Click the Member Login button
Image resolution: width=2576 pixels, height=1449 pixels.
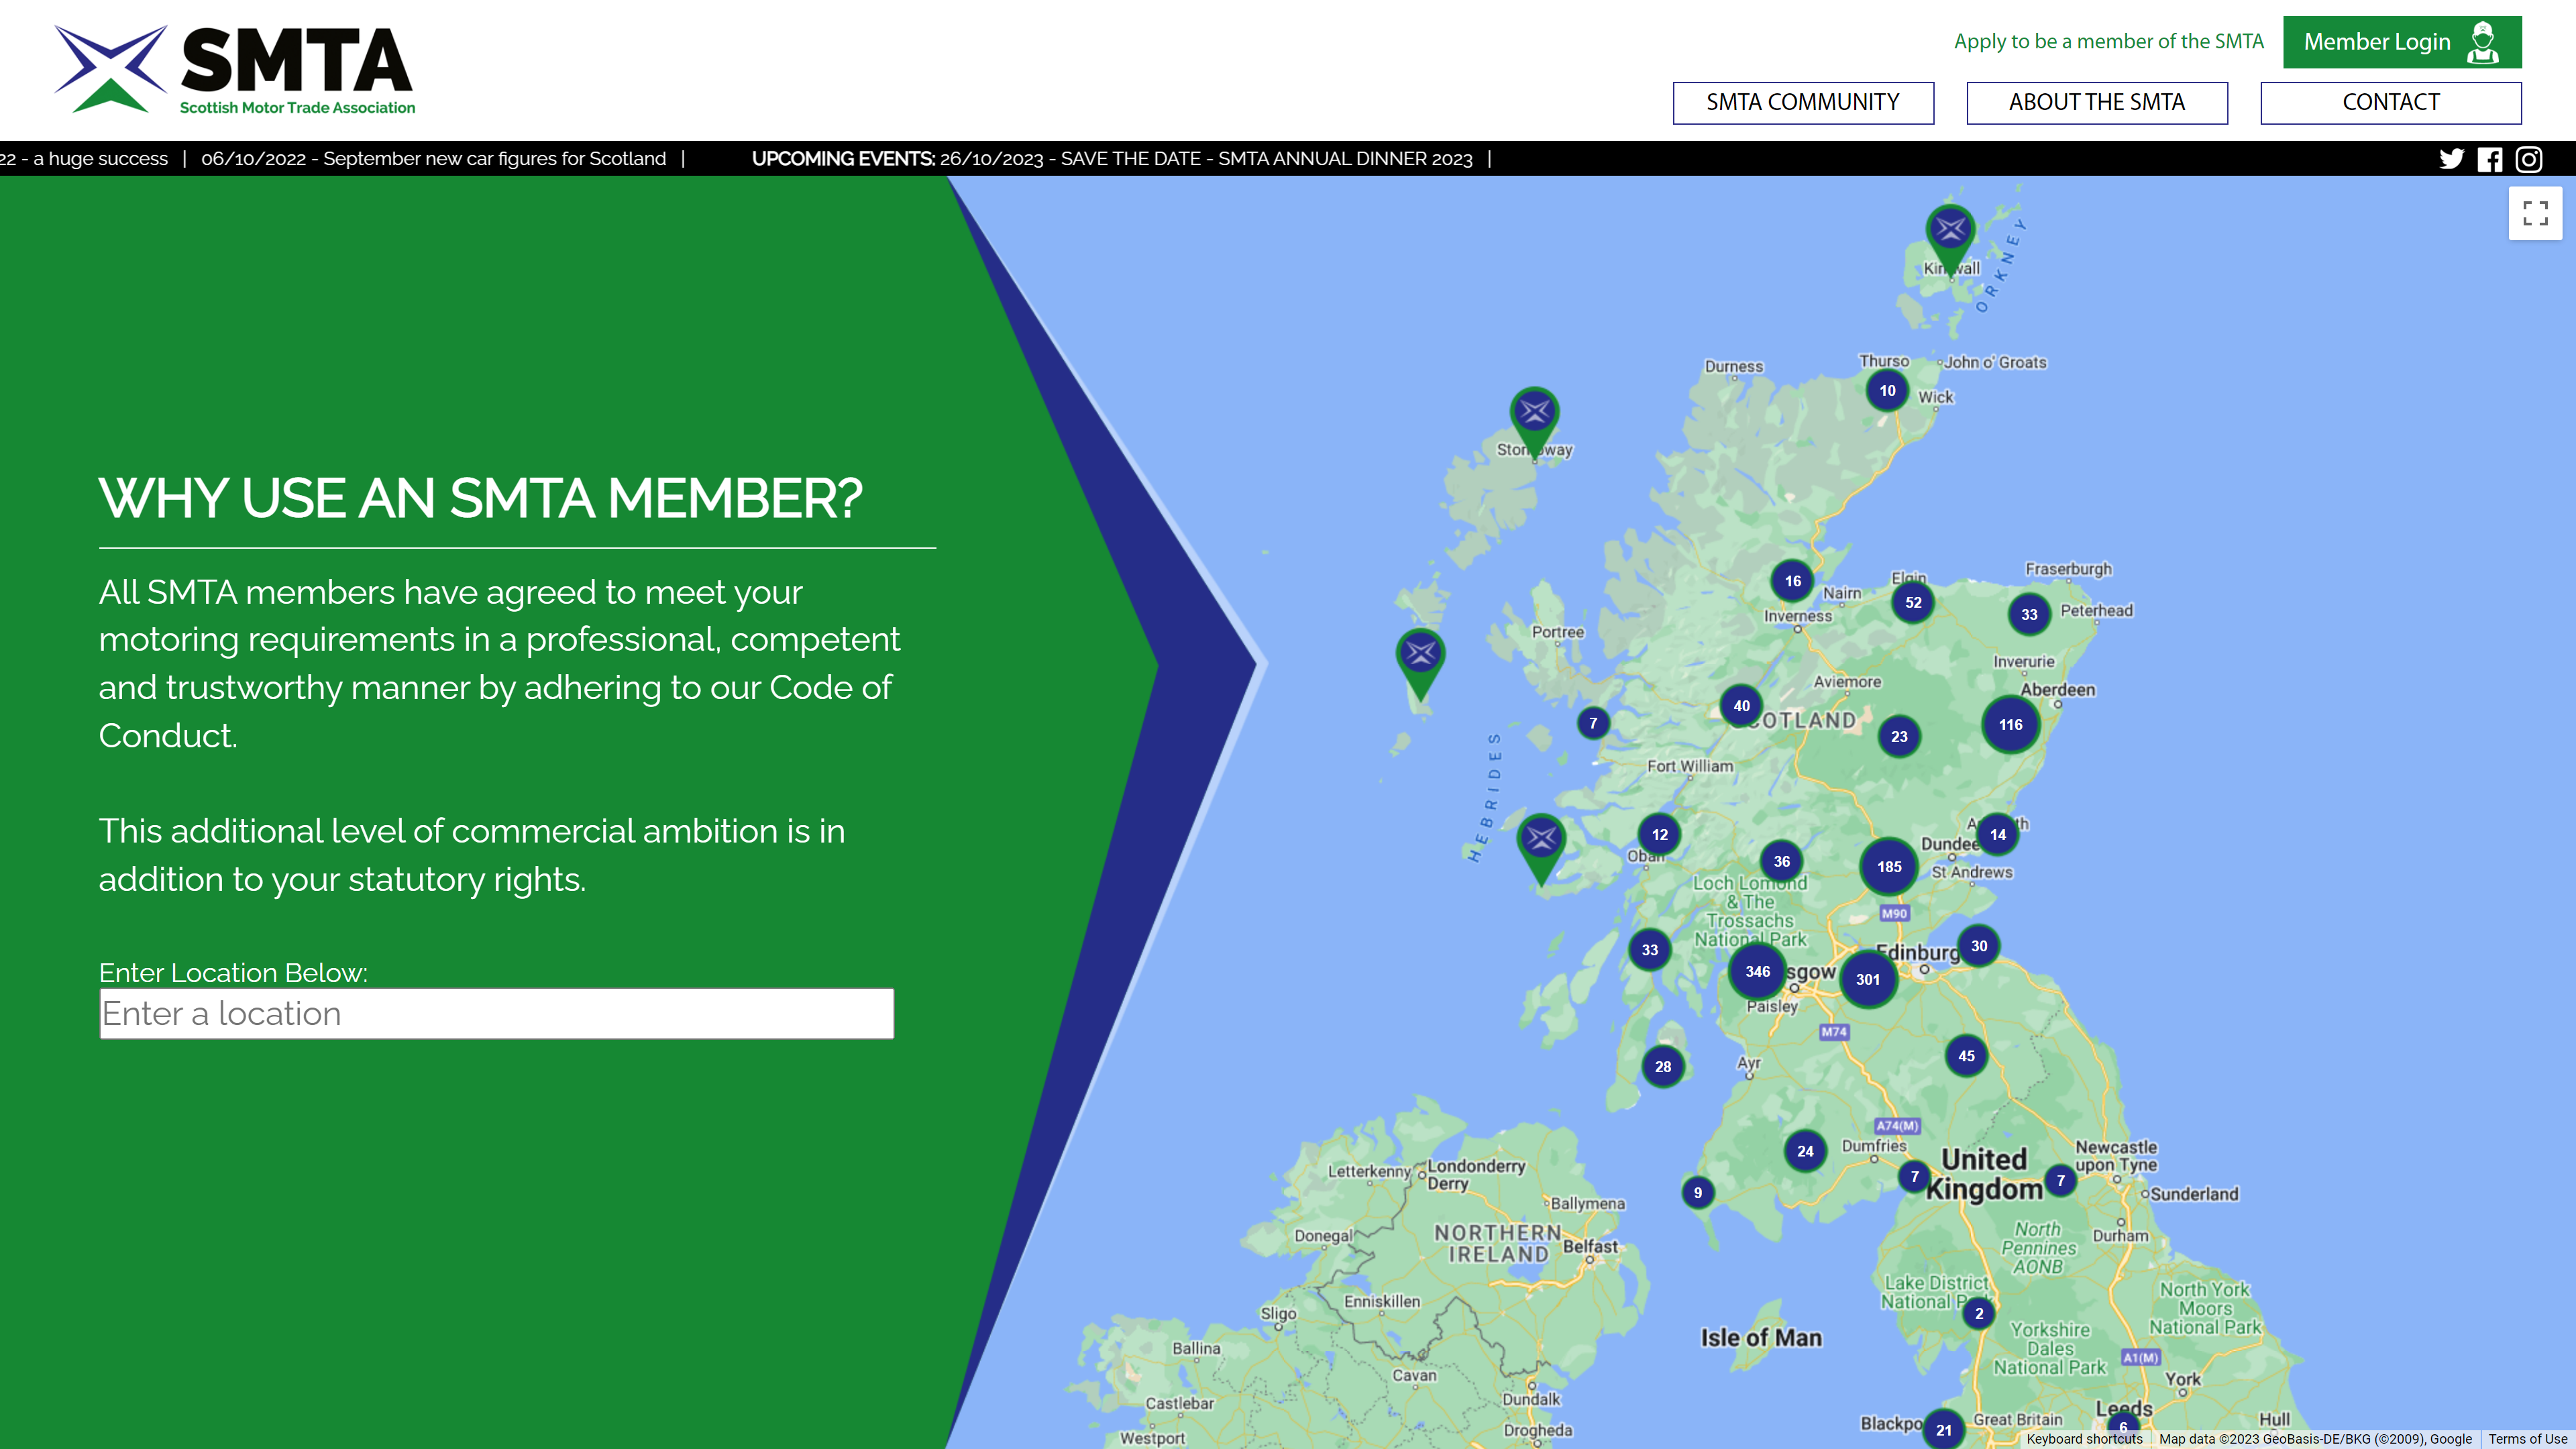pyautogui.click(x=2402, y=42)
